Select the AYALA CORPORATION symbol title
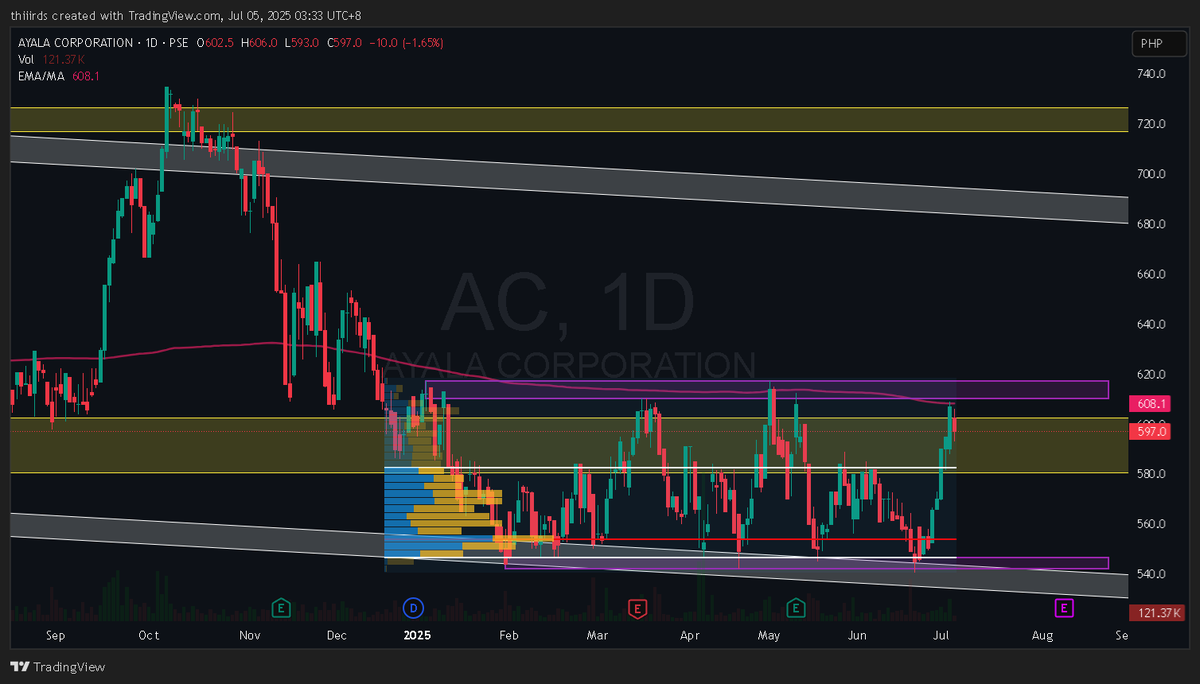1200x684 pixels. click(75, 43)
